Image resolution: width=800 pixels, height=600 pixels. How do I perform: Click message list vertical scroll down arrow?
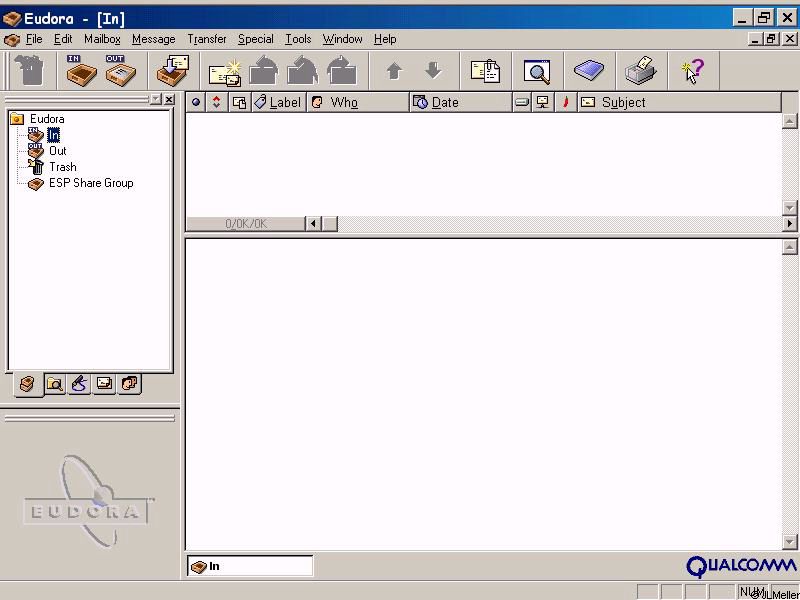tap(789, 208)
